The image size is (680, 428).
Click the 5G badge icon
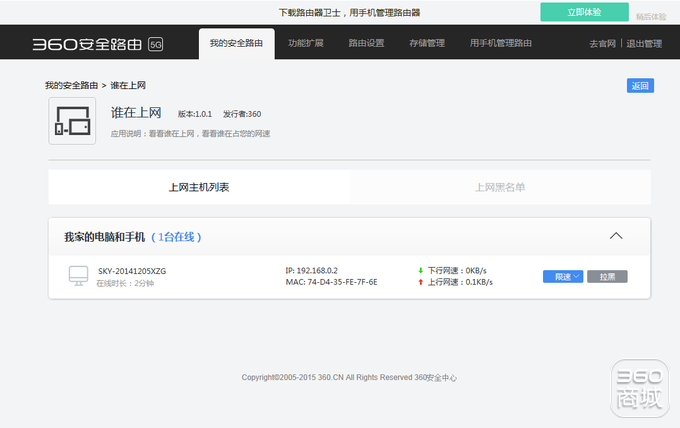[x=156, y=44]
